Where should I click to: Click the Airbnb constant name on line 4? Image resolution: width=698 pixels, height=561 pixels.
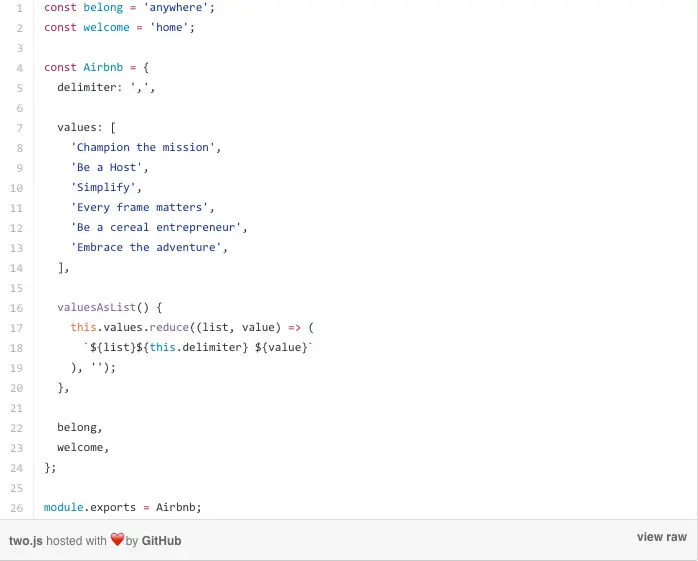point(103,67)
